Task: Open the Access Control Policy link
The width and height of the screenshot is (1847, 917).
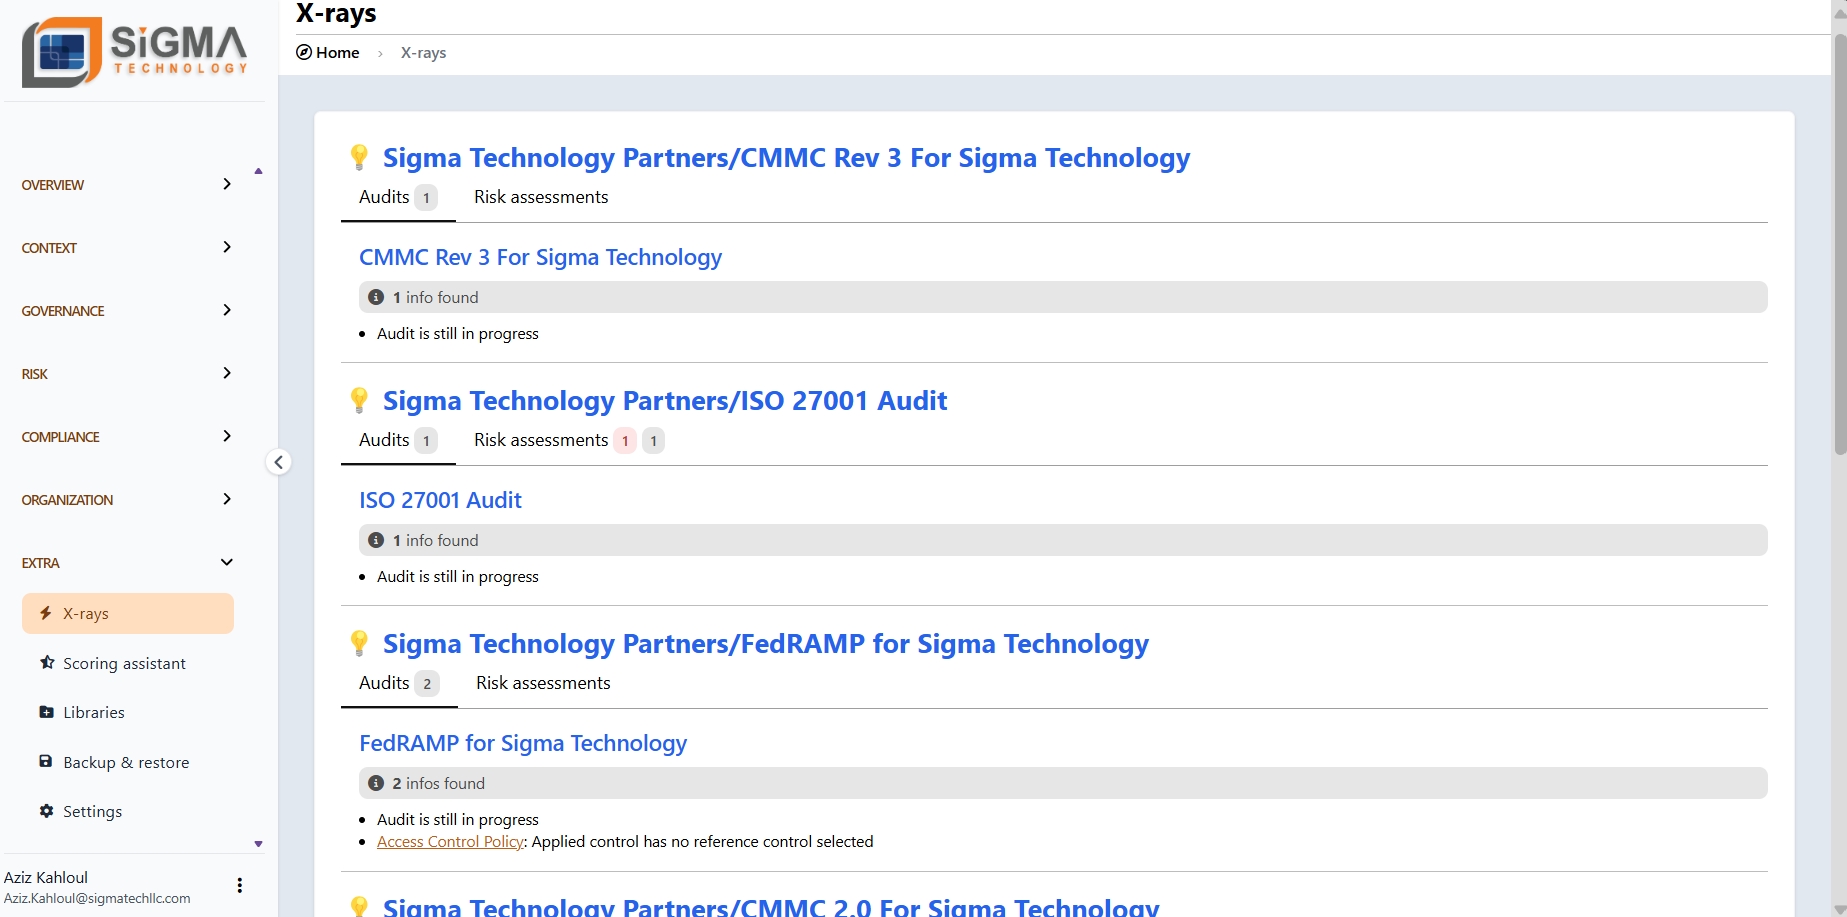Action: (x=450, y=842)
